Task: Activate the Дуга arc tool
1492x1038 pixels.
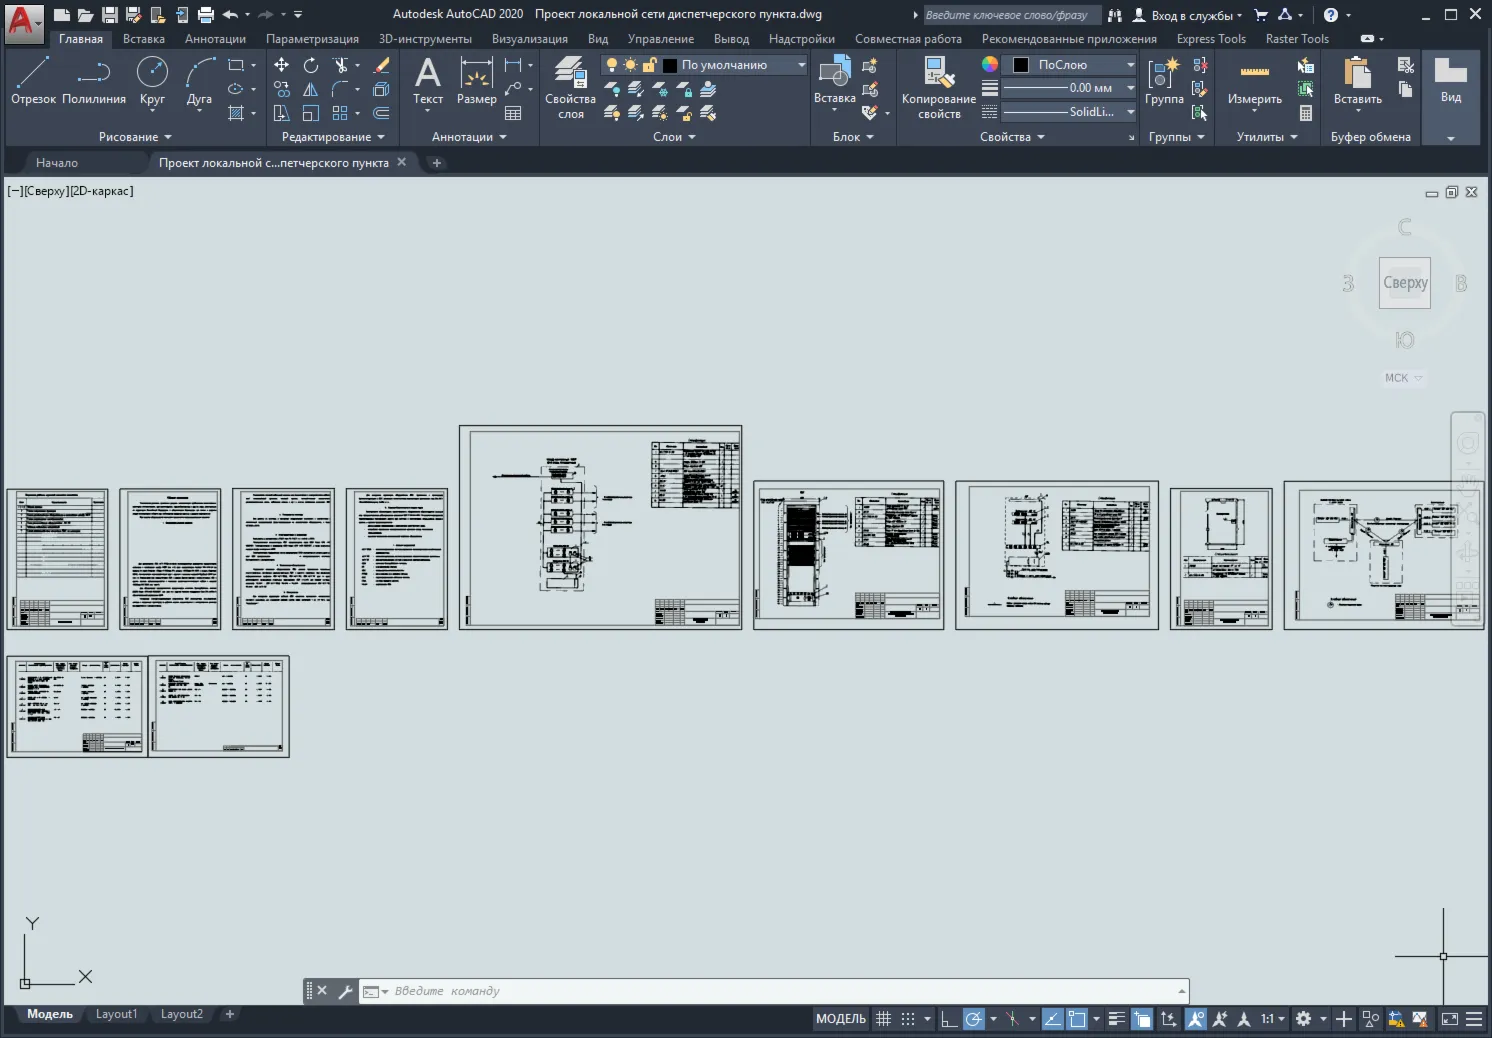Action: tap(199, 80)
